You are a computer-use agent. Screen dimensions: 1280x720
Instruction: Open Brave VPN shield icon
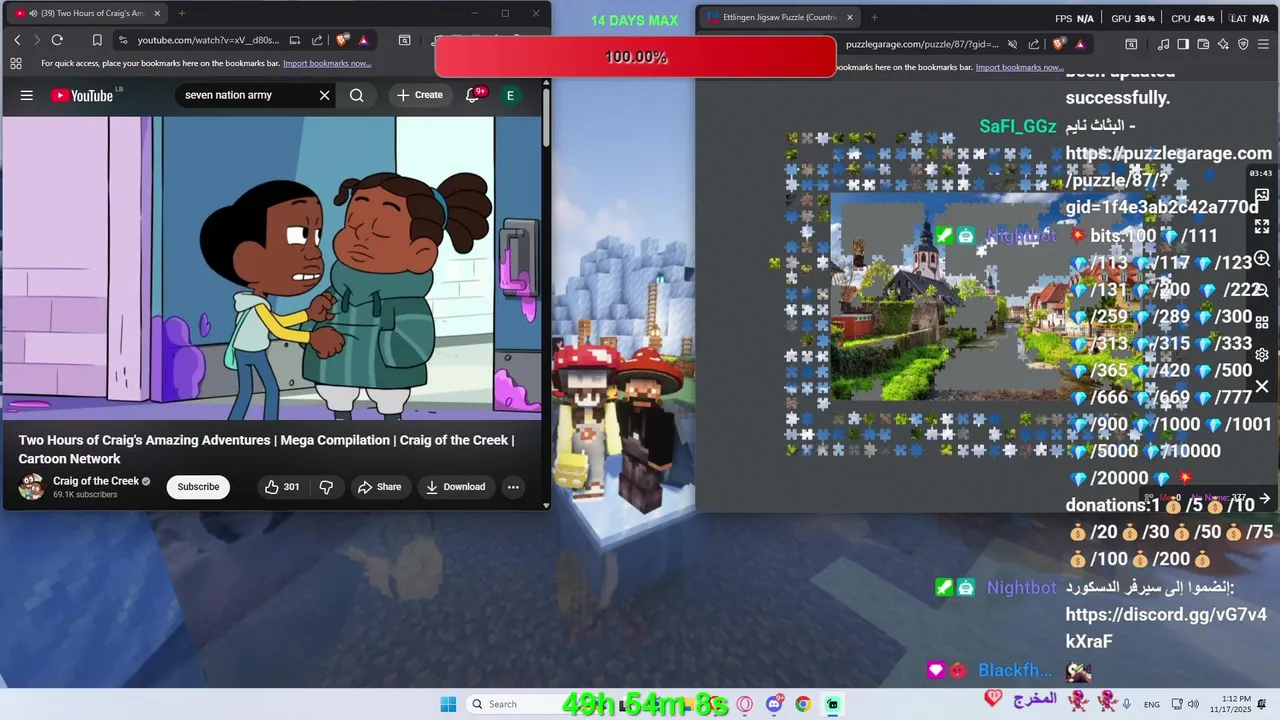(1243, 44)
